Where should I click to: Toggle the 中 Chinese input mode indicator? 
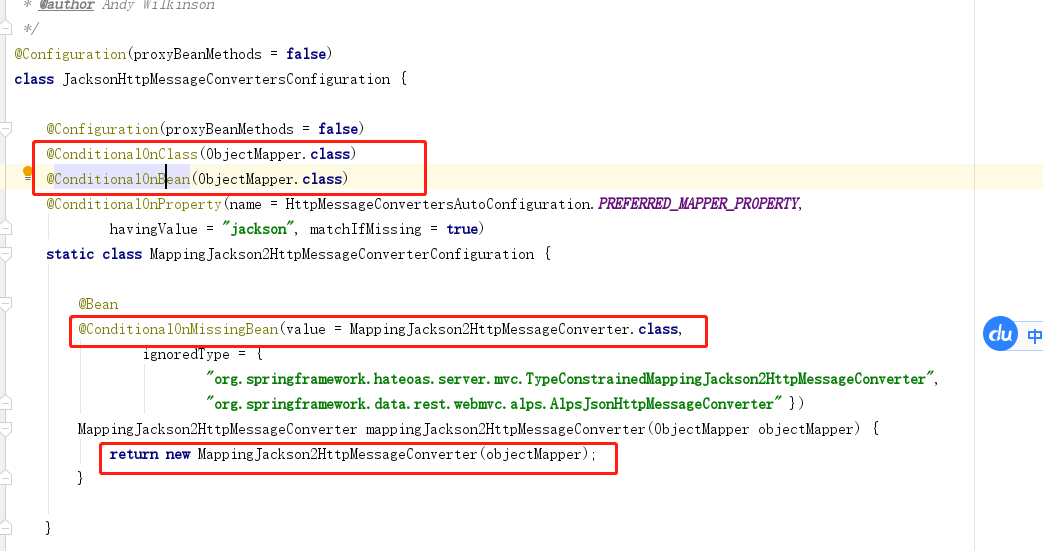[1034, 335]
